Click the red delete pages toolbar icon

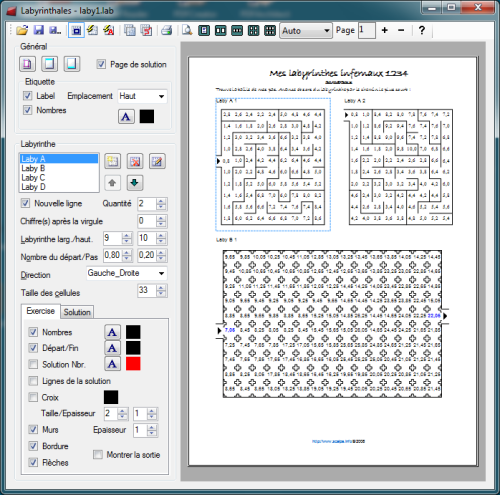pos(146,30)
